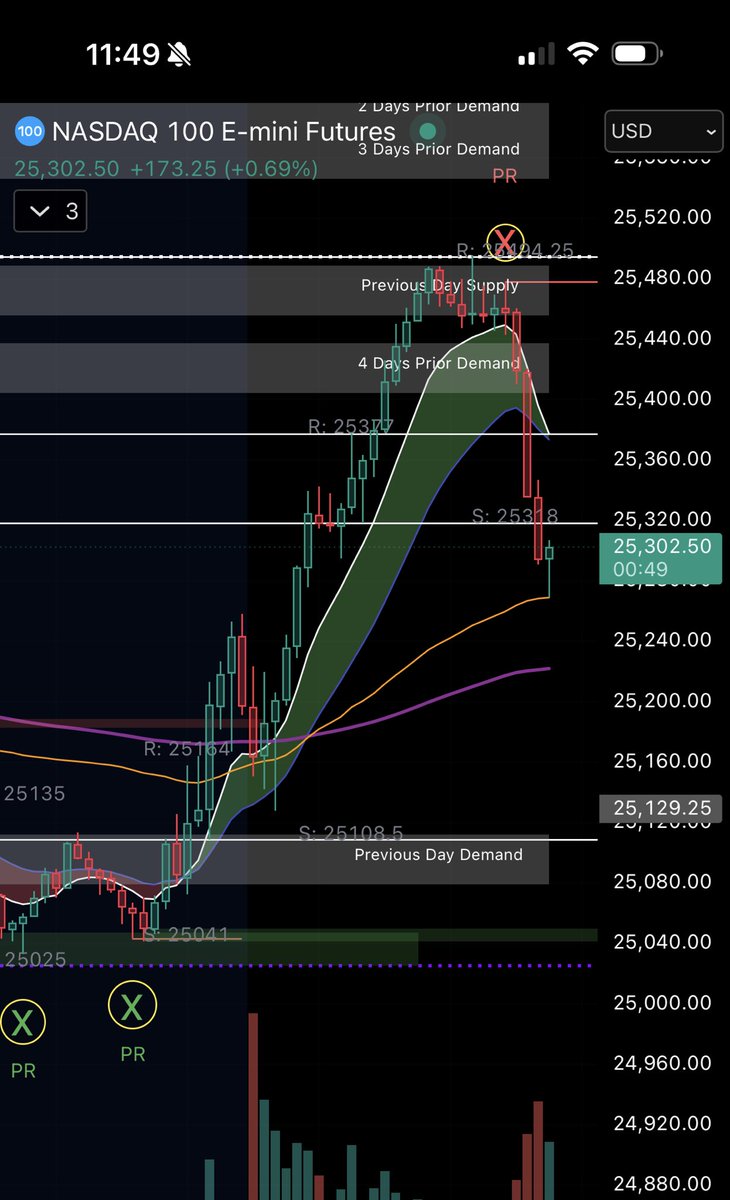Select the Previous Day Supply zone label
Image resolution: width=730 pixels, height=1200 pixels.
[x=440, y=286]
